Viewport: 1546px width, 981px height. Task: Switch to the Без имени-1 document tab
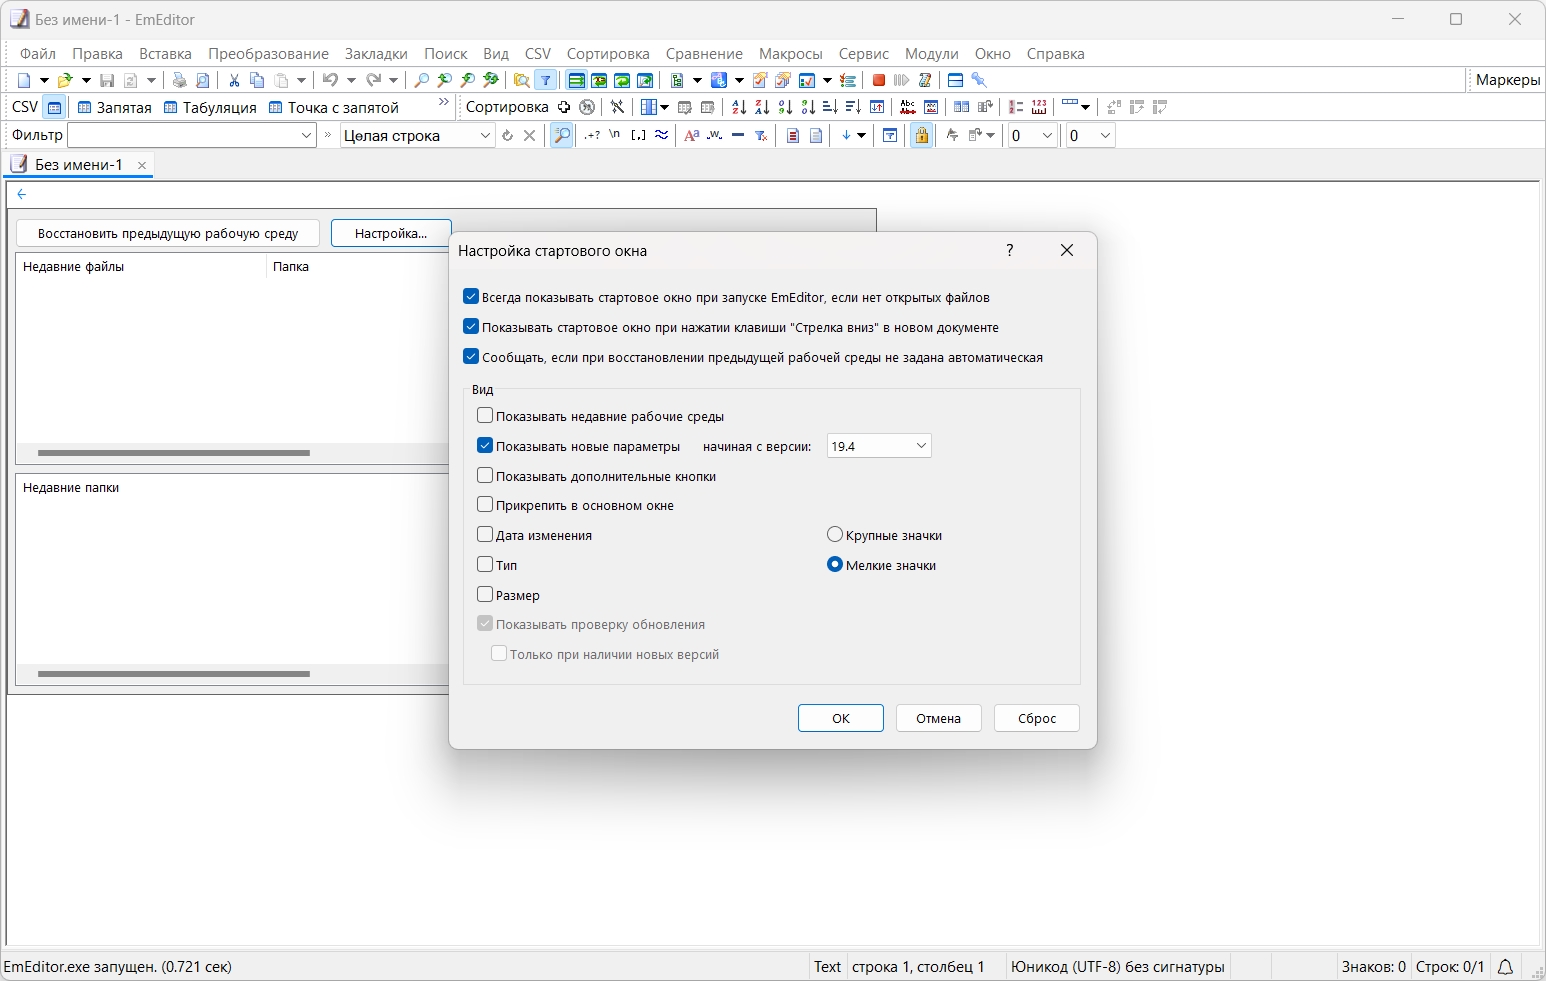[x=78, y=165]
